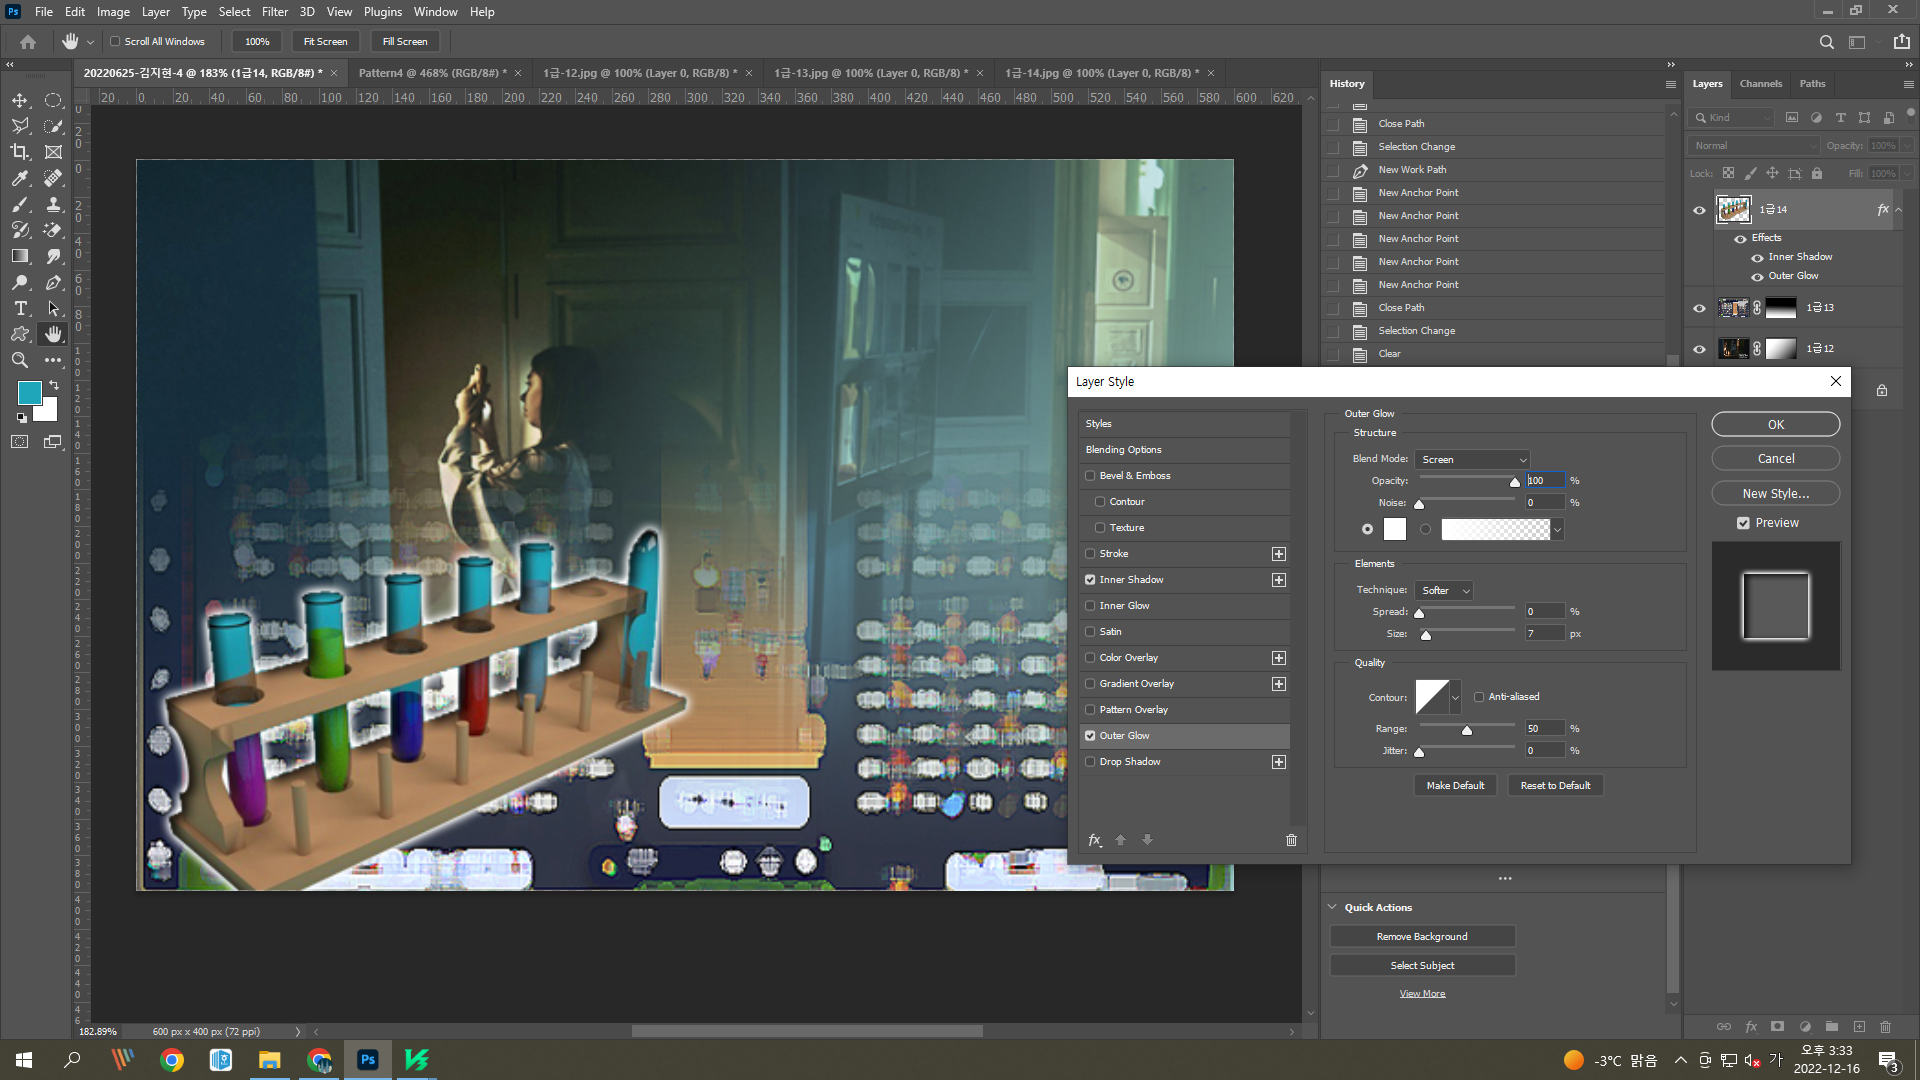
Task: Uncheck the Preview checkbox
Action: (x=1743, y=523)
